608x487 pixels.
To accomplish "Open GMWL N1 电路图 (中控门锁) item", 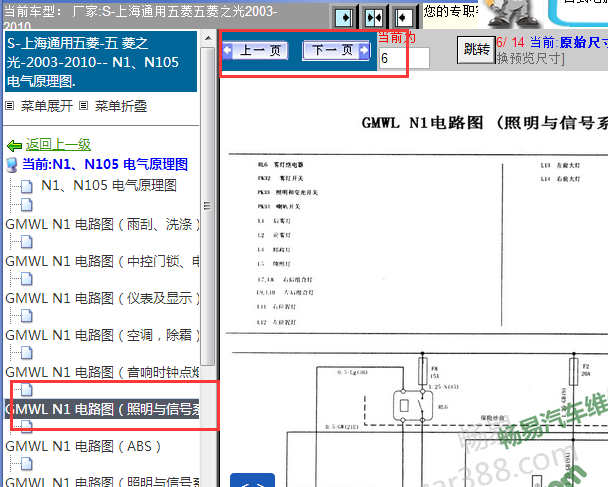I will click(102, 261).
